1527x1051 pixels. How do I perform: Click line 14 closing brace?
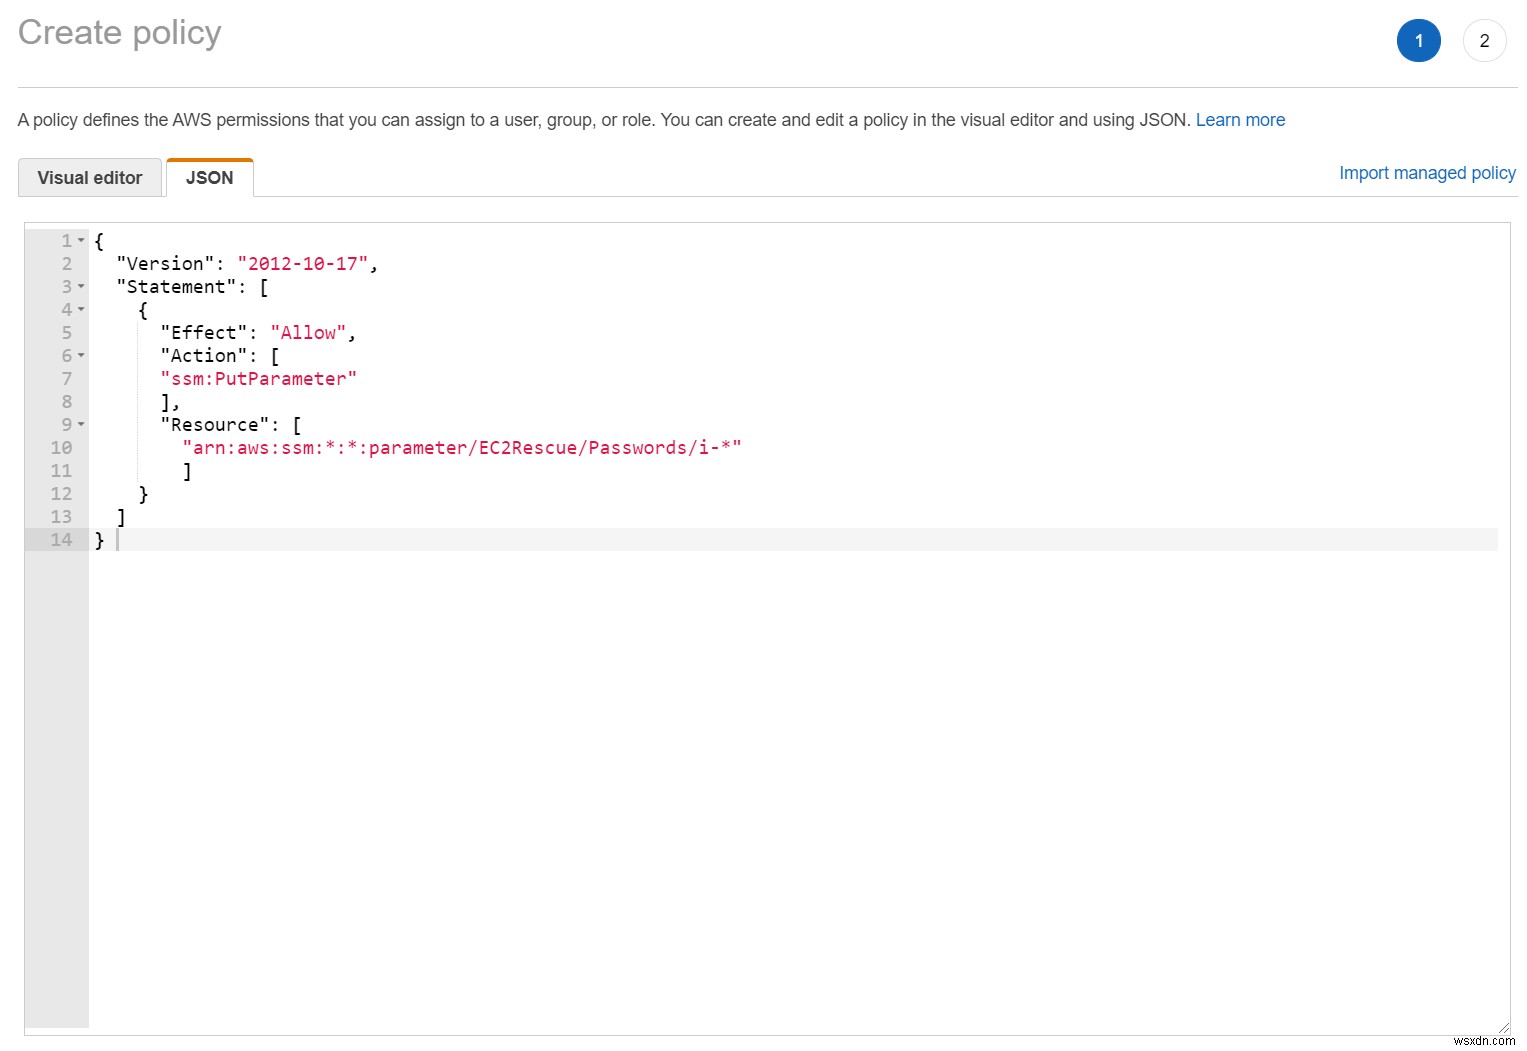pos(99,539)
